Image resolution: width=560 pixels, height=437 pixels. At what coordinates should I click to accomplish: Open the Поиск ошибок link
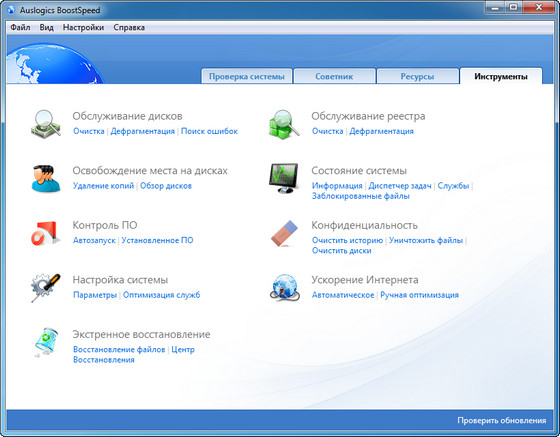209,131
